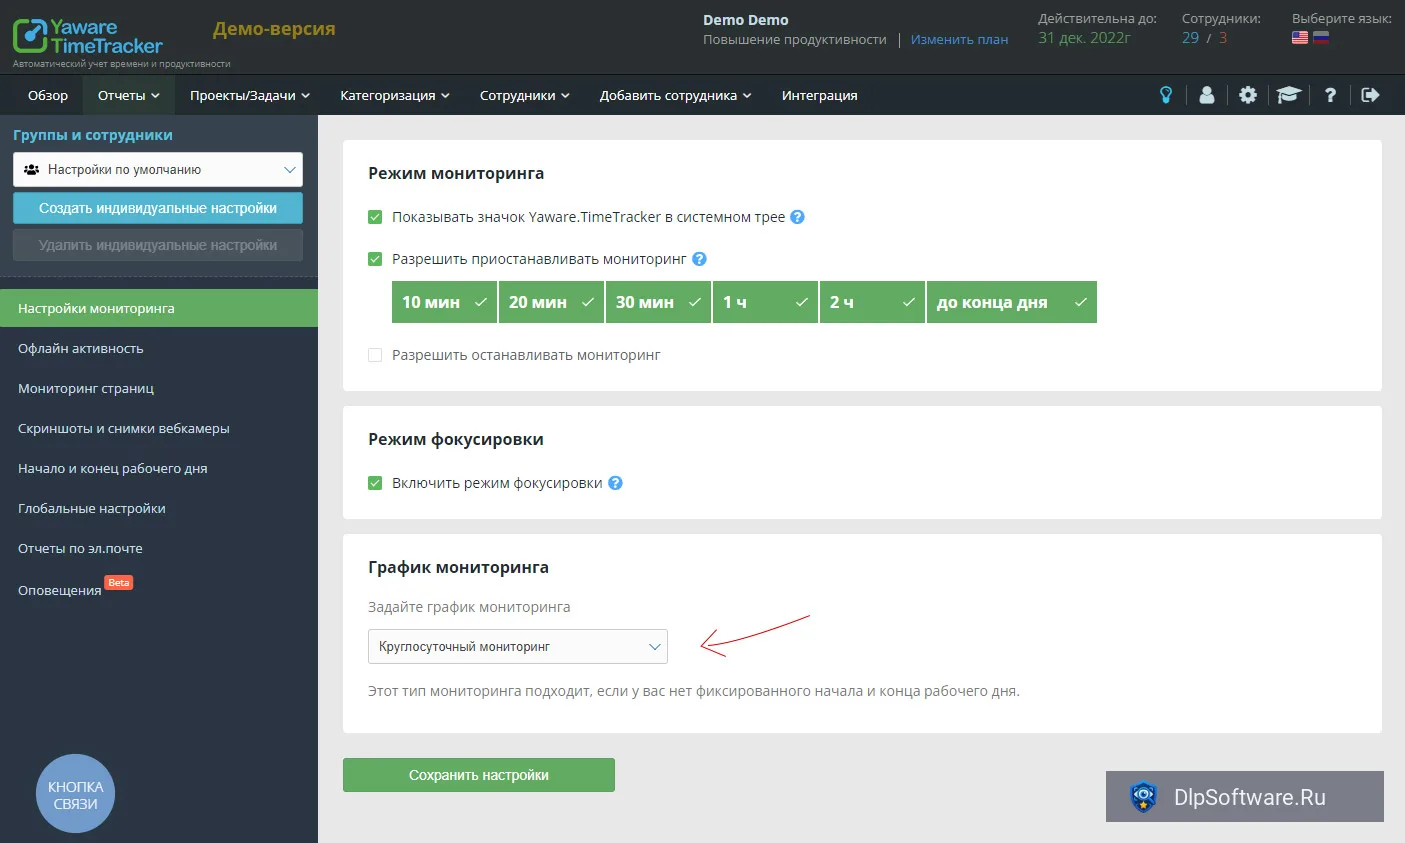Toggle show Yaware.TimeTracker tray icon checkbox
The width and height of the screenshot is (1405, 843).
coord(375,217)
